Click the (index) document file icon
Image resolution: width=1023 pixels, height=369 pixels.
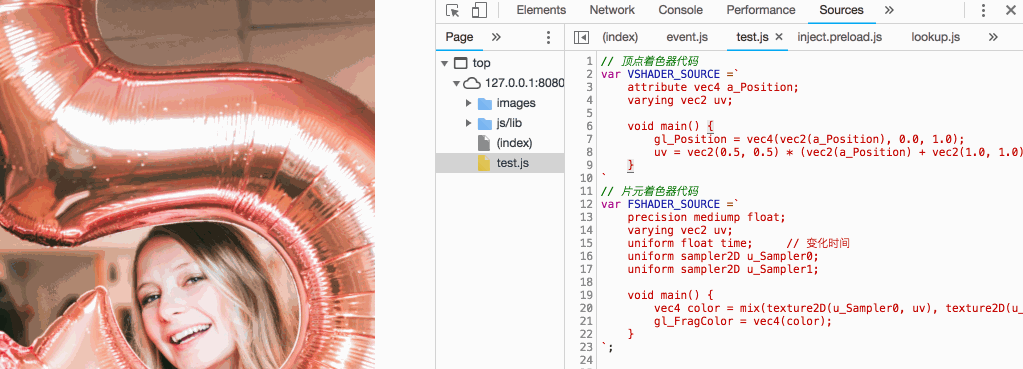(x=483, y=143)
